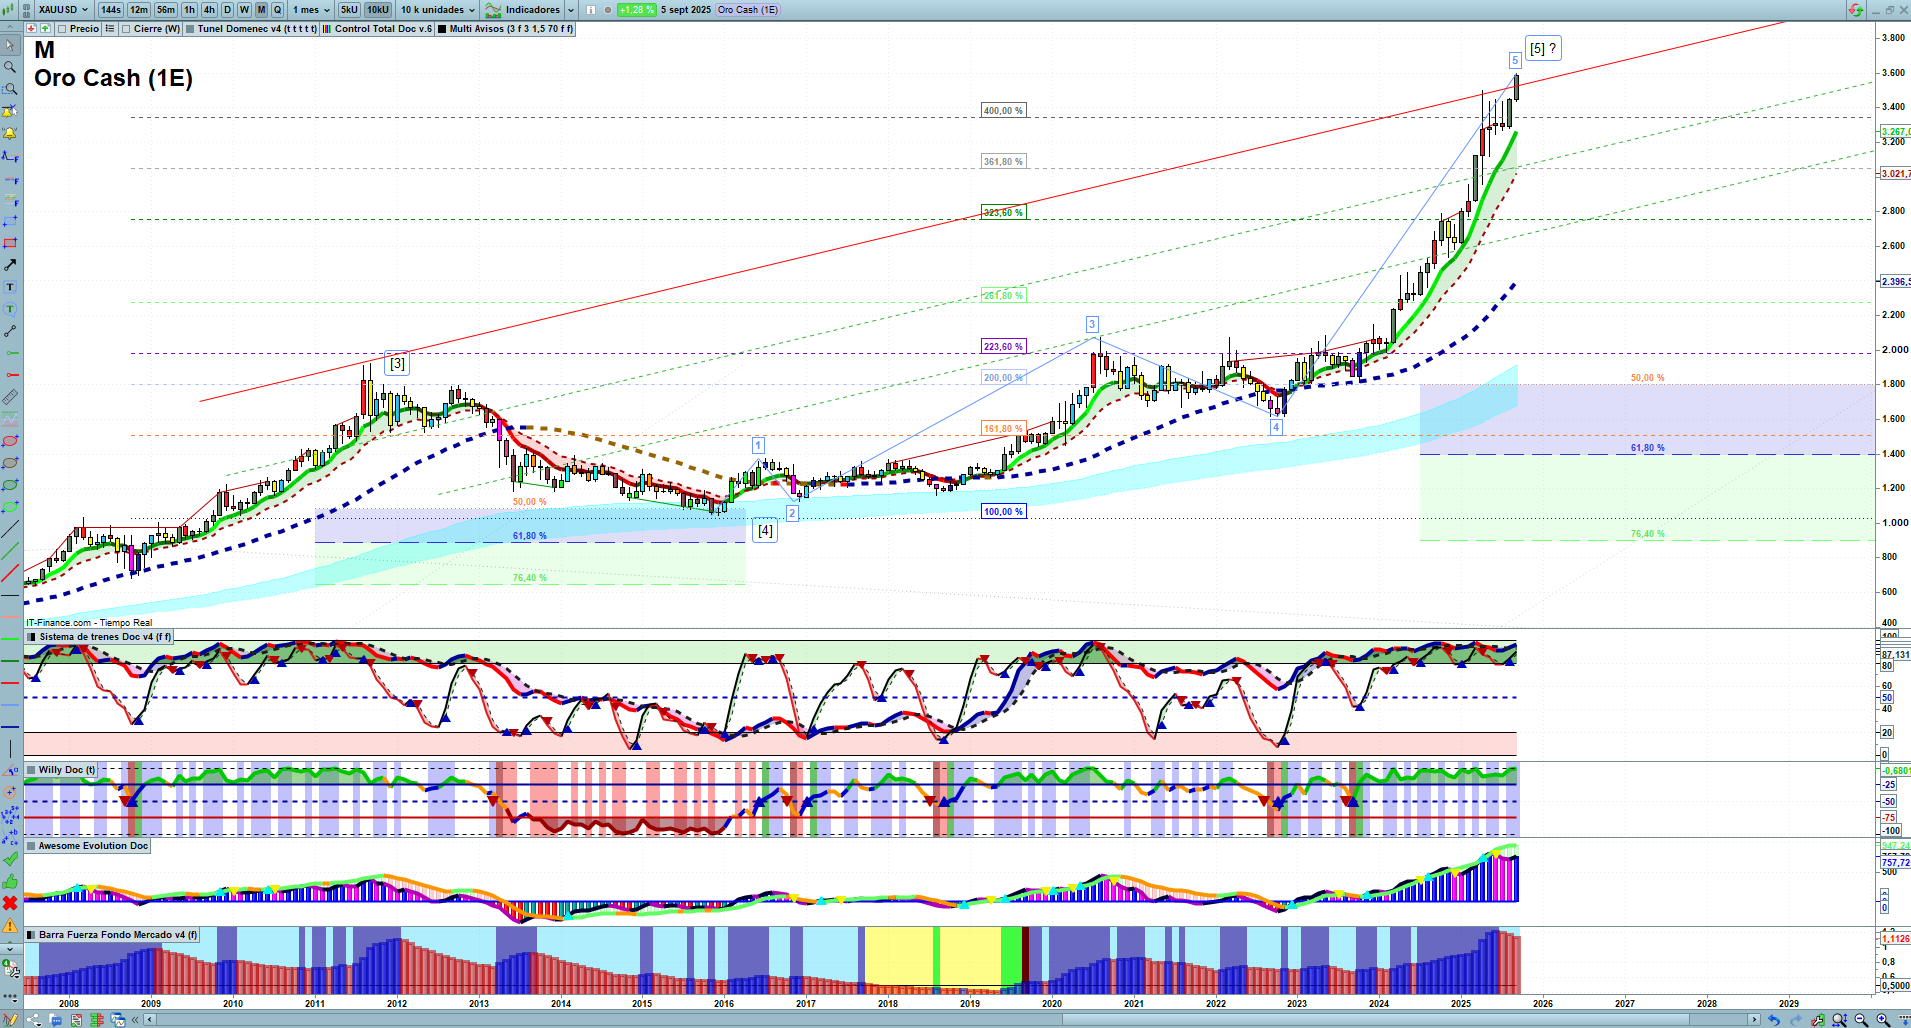
Task: Click the red X delete icon
Action: pyautogui.click(x=10, y=903)
